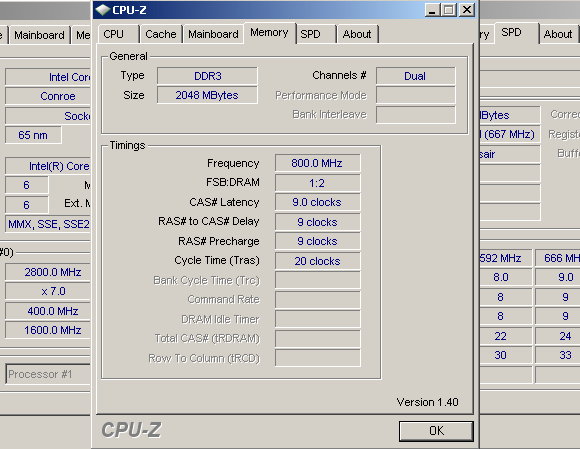The height and width of the screenshot is (449, 580).
Task: Minimize the front CPU-Z window
Action: 432,10
